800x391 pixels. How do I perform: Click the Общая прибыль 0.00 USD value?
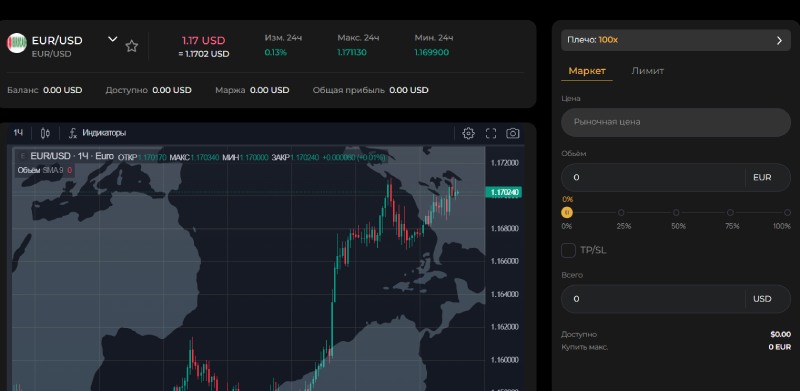tap(409, 90)
